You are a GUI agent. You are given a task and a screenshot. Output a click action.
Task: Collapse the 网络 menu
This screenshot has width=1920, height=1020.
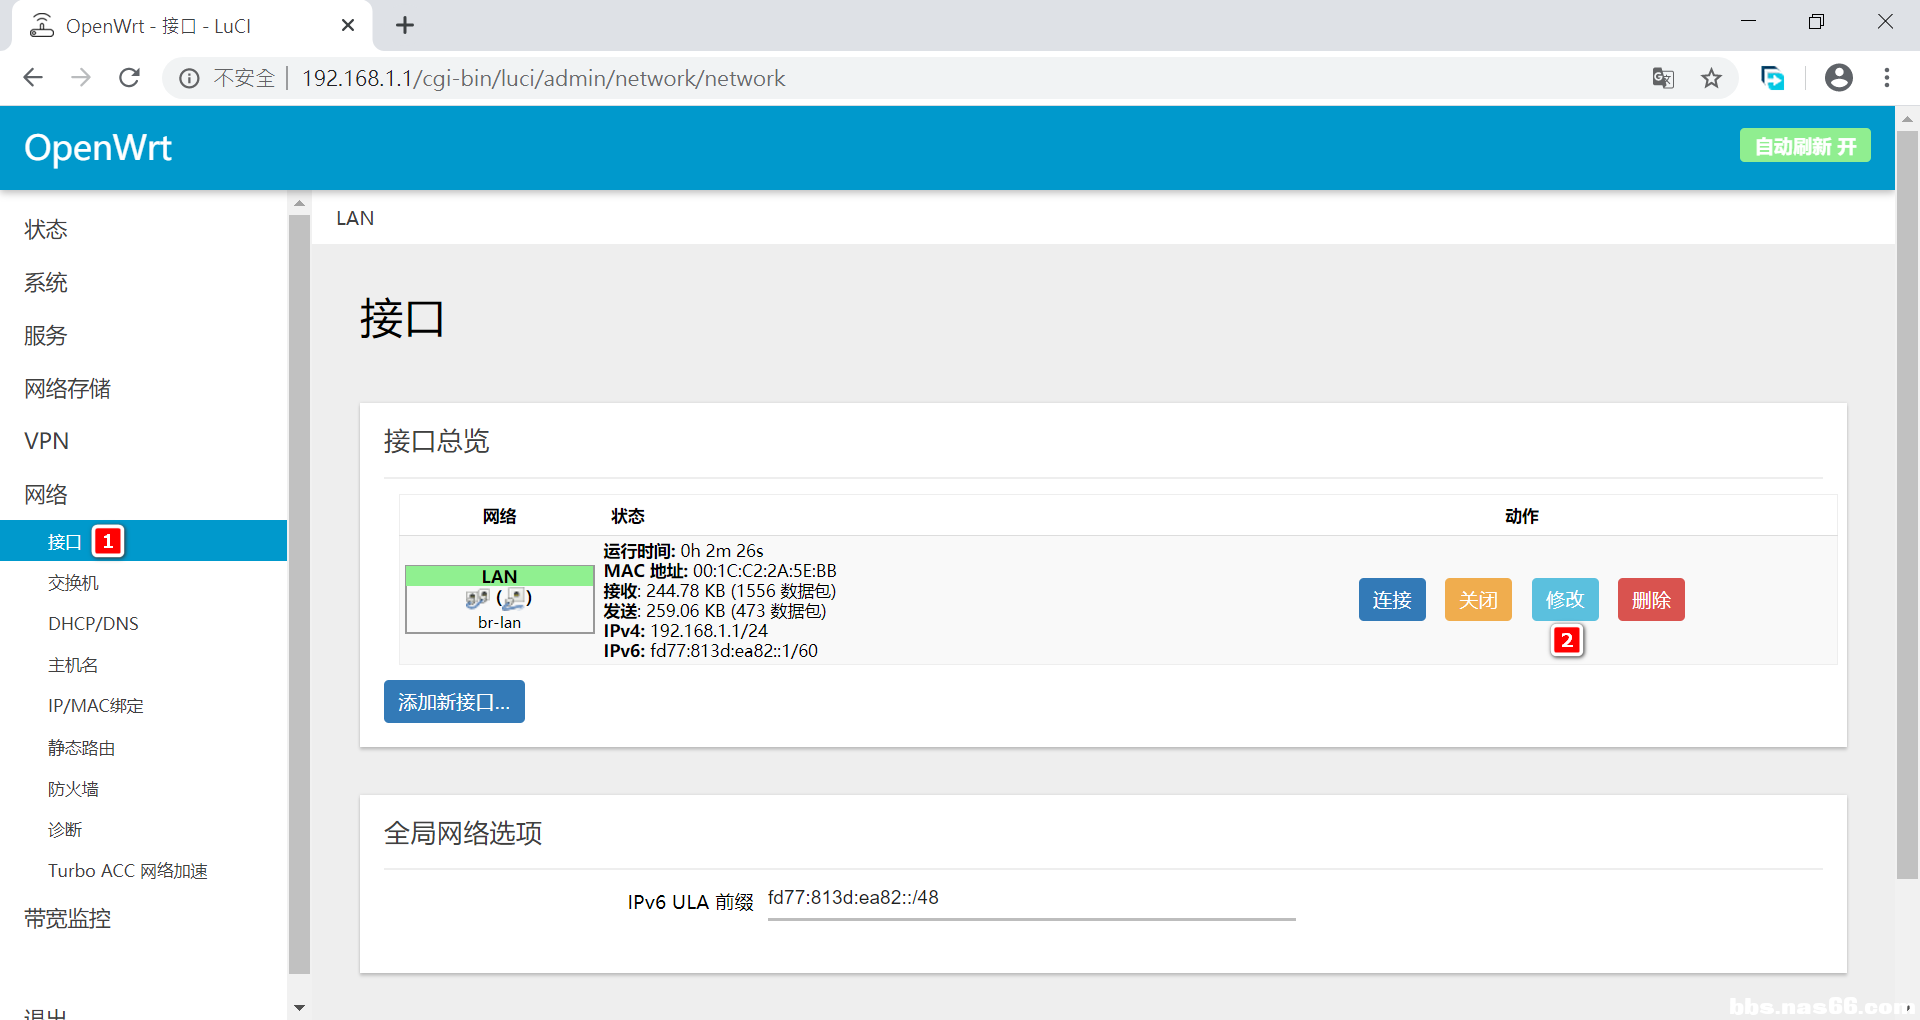[46, 494]
